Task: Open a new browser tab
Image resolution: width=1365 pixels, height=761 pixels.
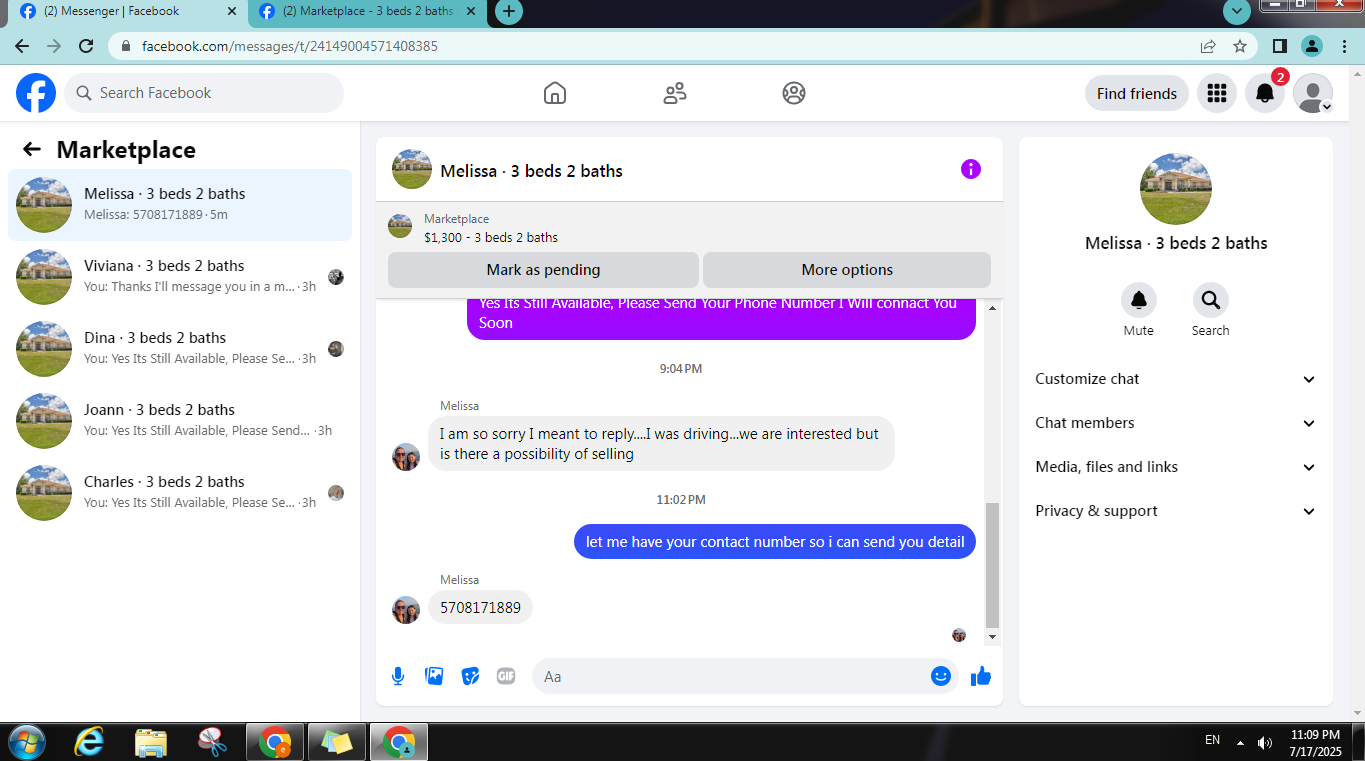Action: point(509,11)
